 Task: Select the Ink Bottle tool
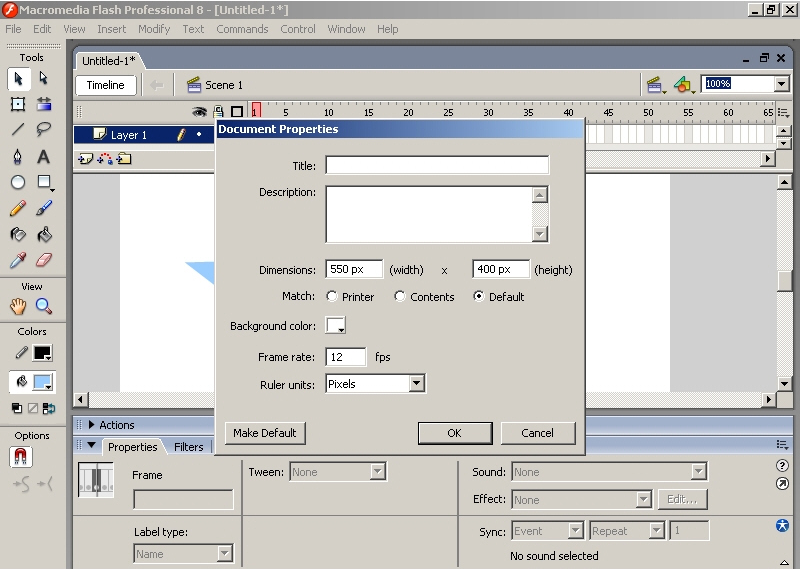point(18,234)
